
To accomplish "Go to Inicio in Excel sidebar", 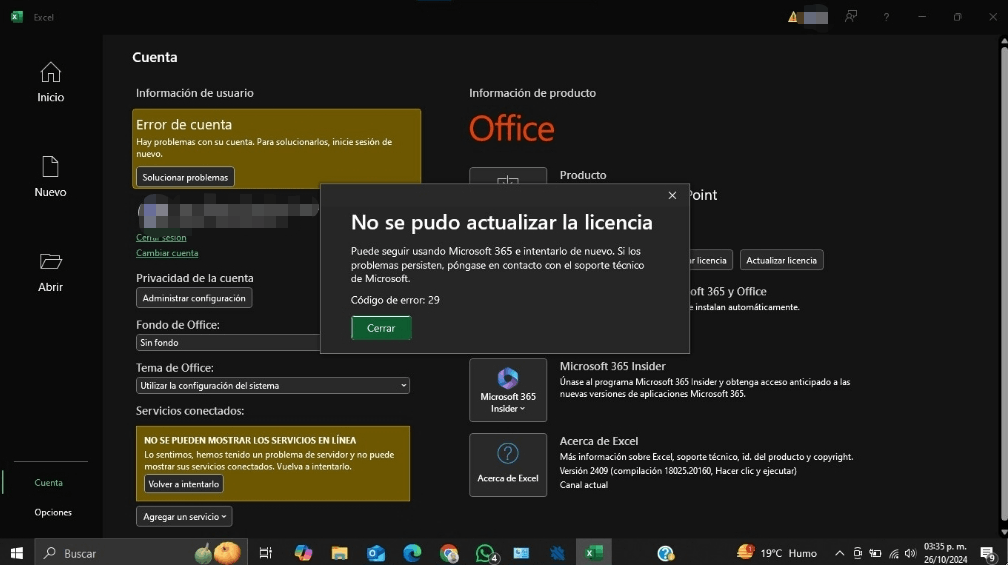I will pos(50,82).
